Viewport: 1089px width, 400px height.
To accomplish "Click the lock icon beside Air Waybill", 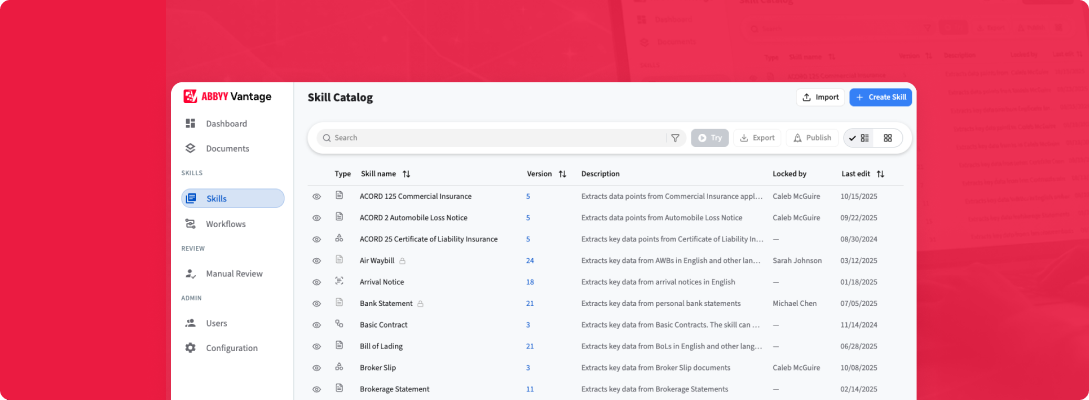I will click(403, 261).
